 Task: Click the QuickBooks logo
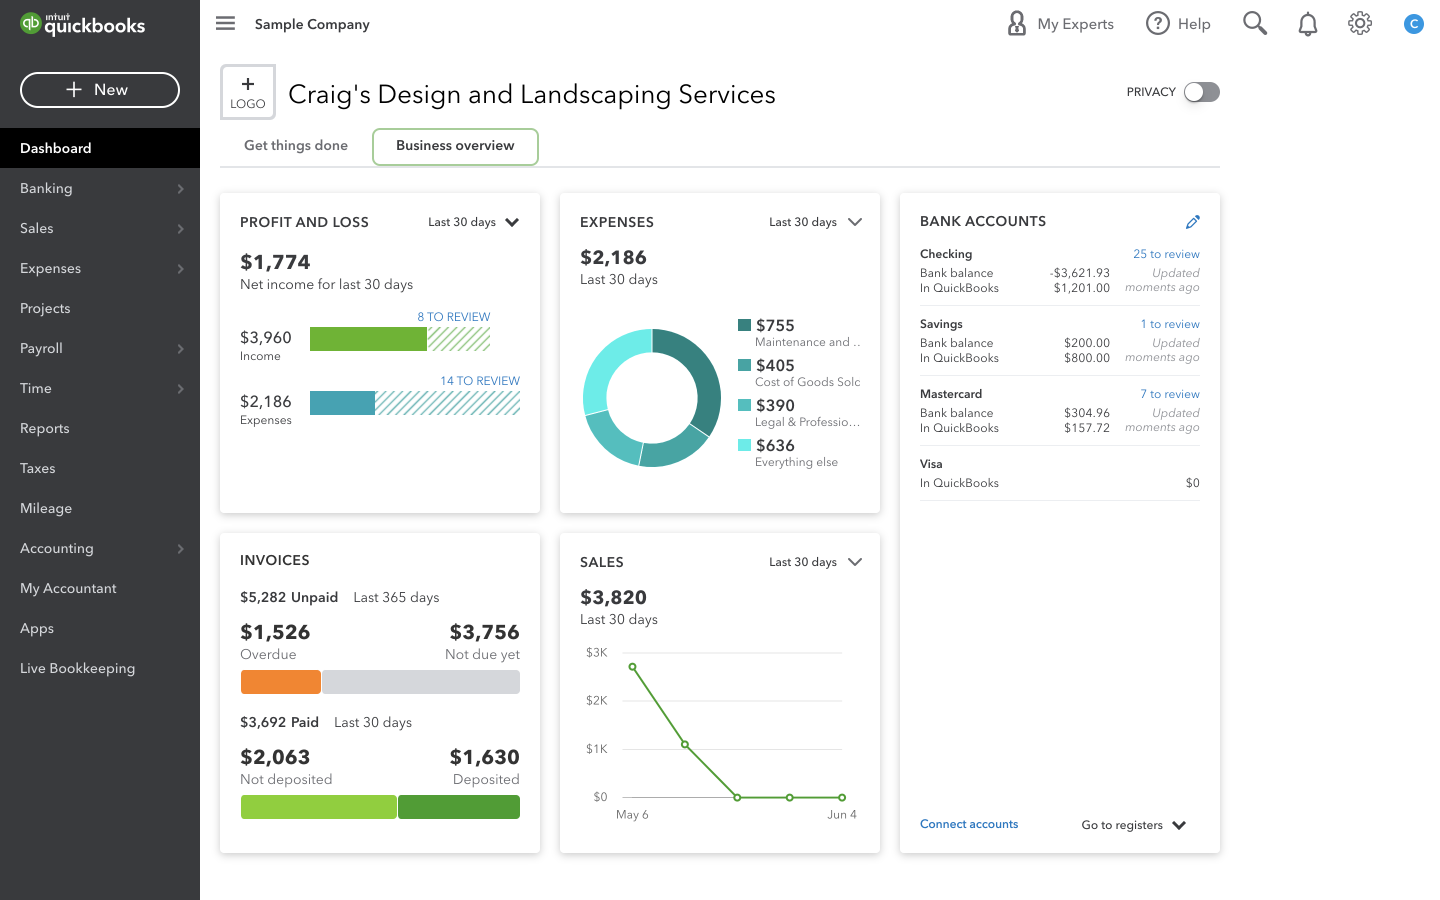coord(80,23)
